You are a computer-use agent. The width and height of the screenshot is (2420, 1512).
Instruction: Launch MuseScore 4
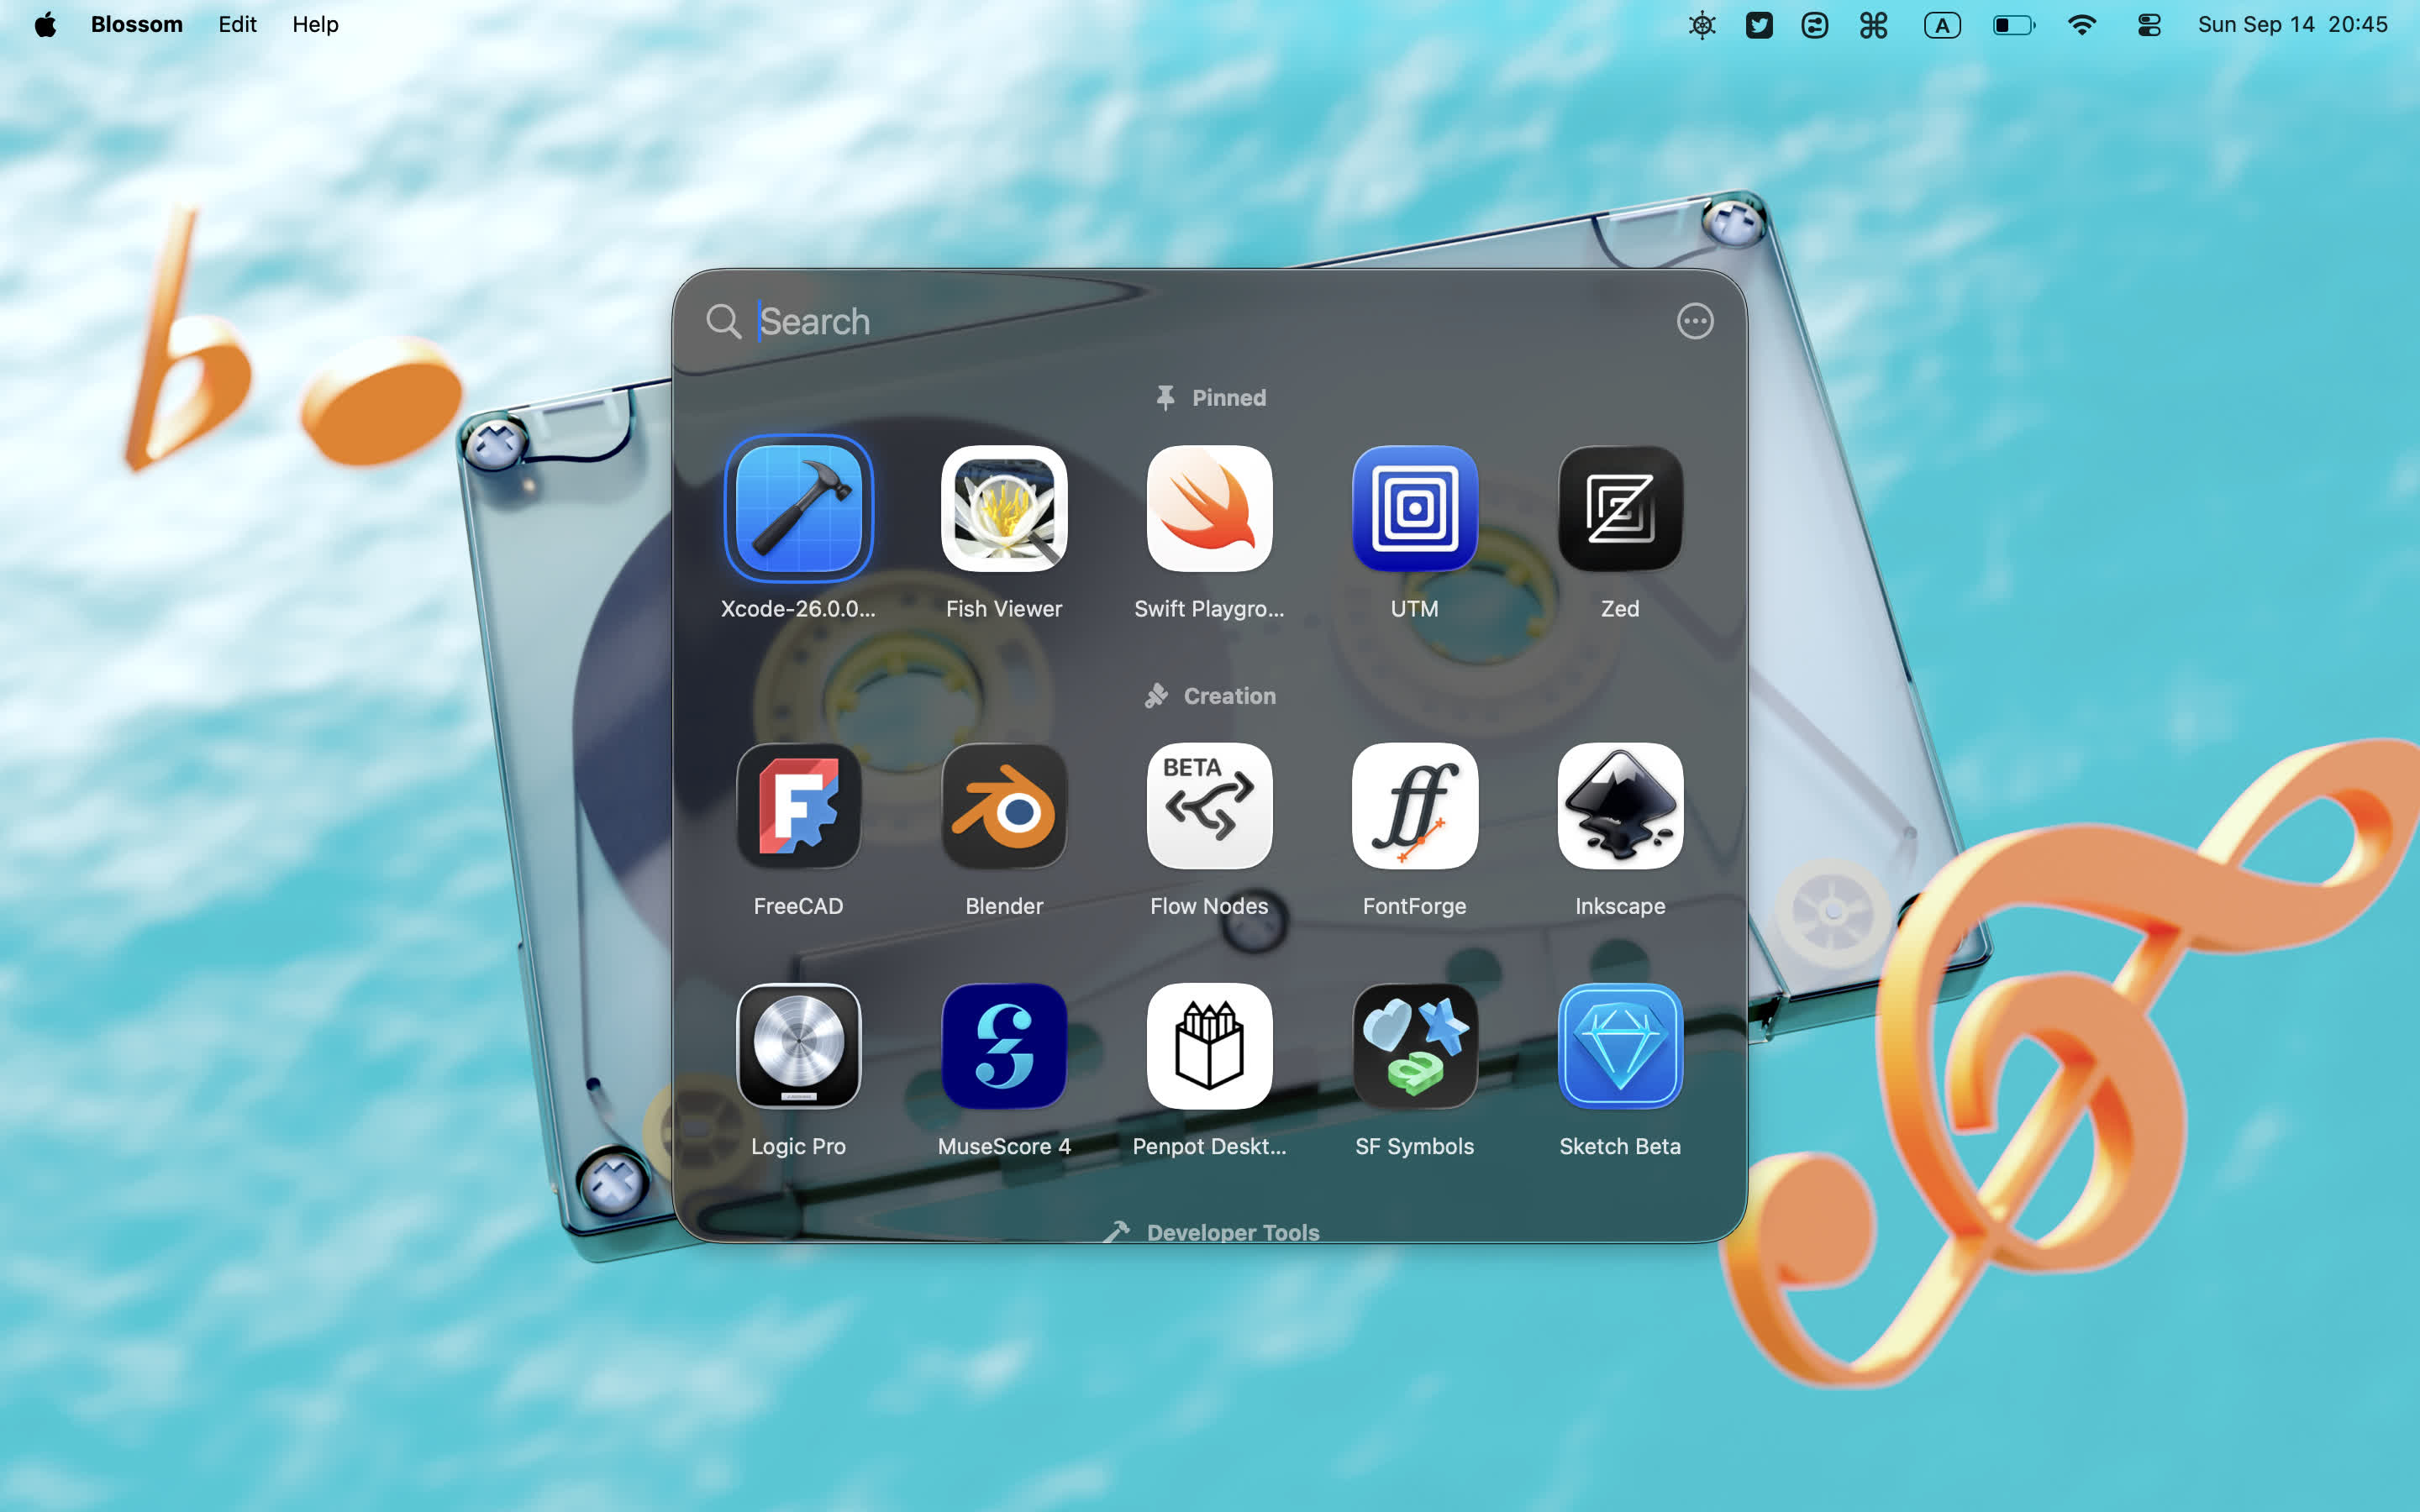(1005, 1045)
